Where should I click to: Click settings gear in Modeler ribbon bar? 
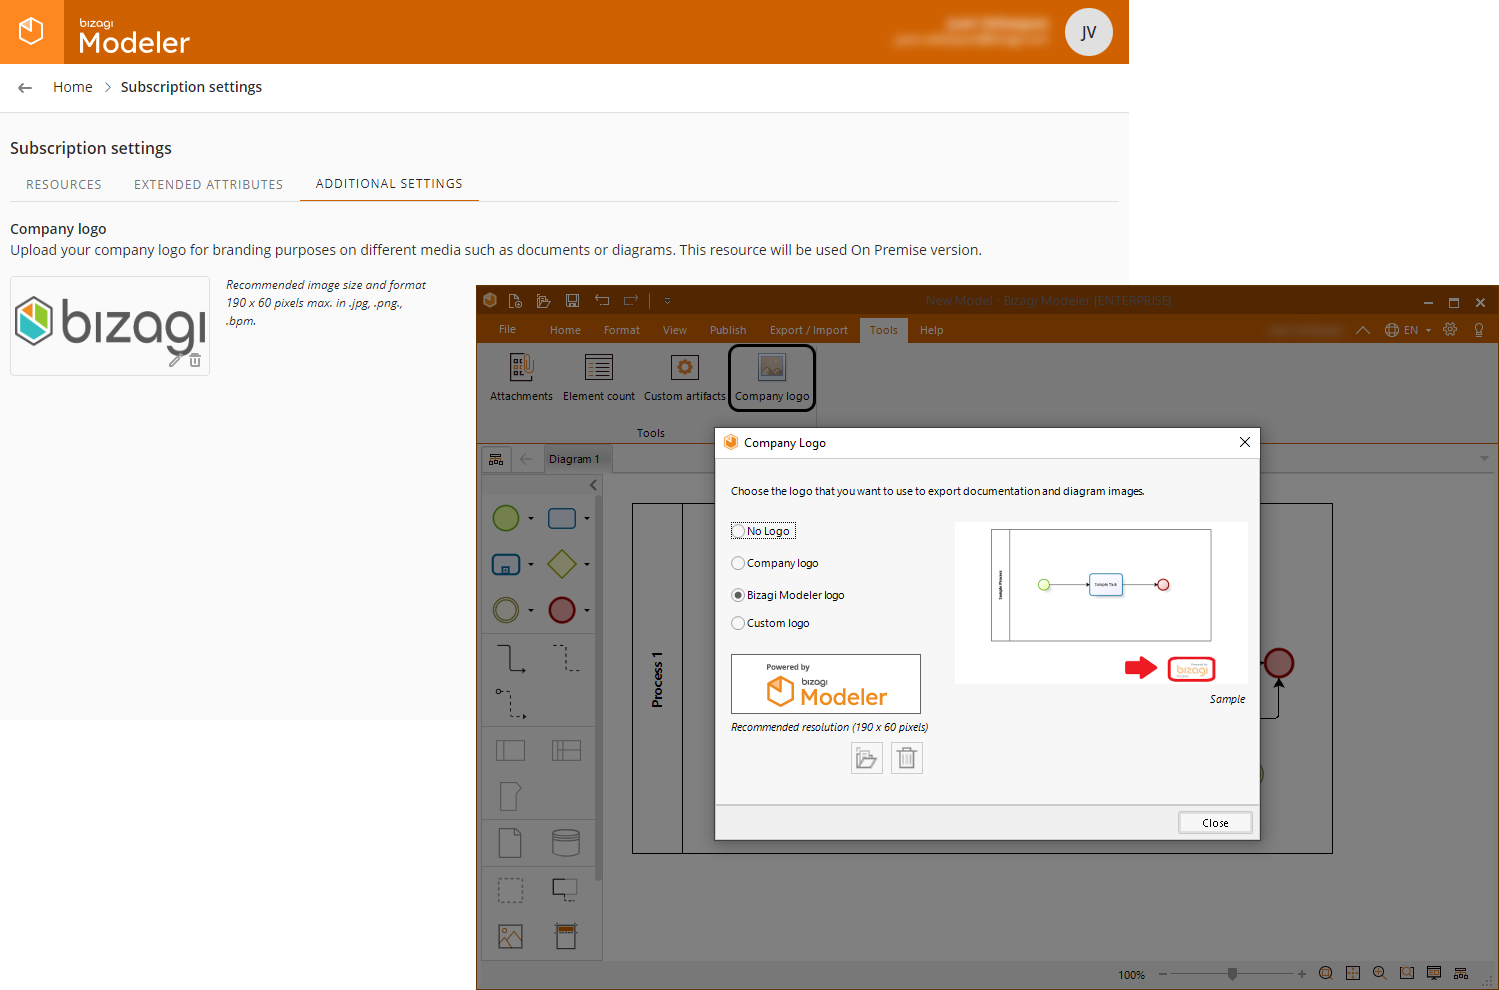coord(1450,330)
